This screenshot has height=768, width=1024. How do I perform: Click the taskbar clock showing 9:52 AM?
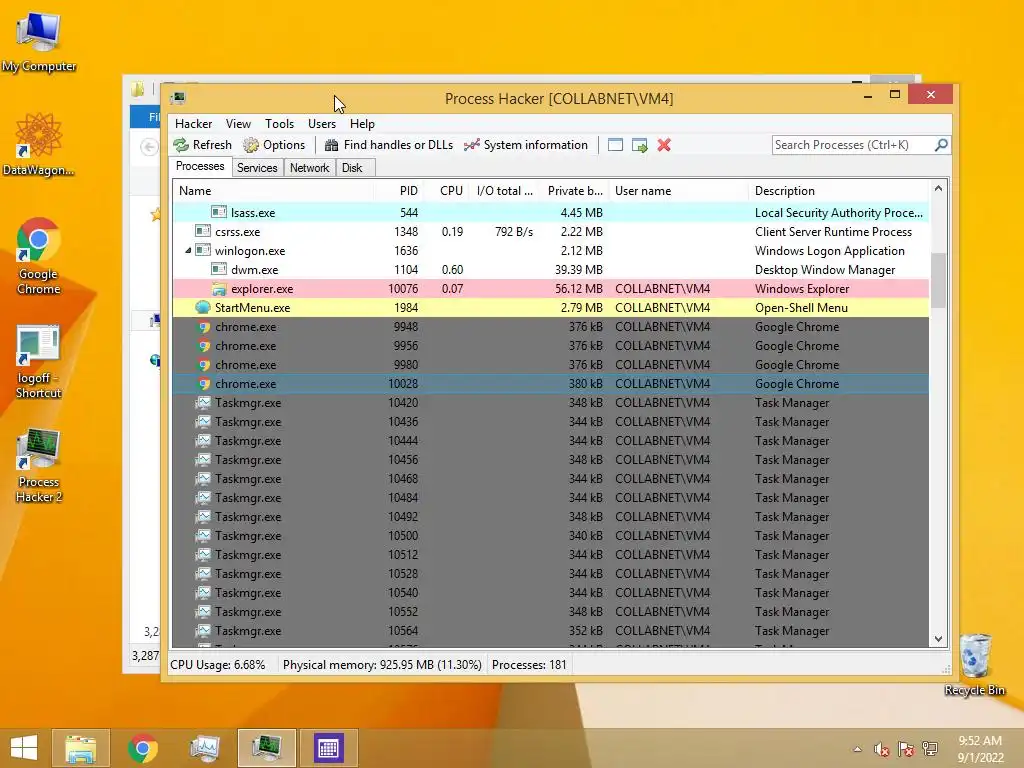[980, 749]
